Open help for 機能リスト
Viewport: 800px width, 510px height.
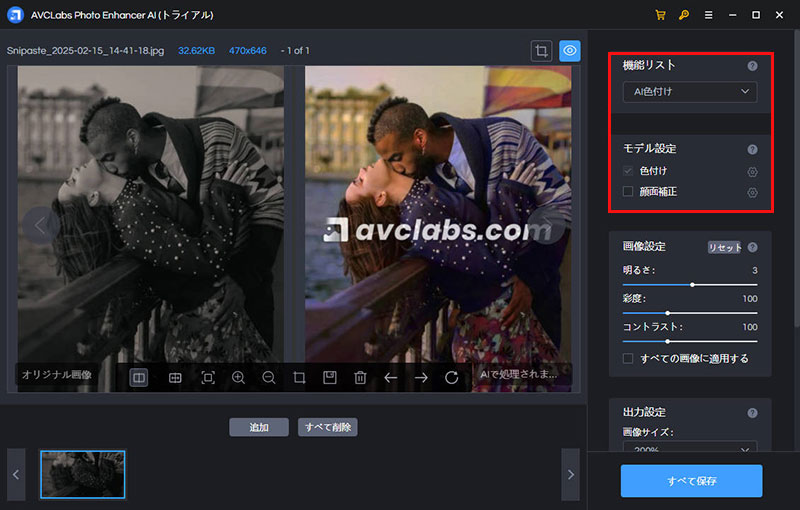(x=752, y=66)
